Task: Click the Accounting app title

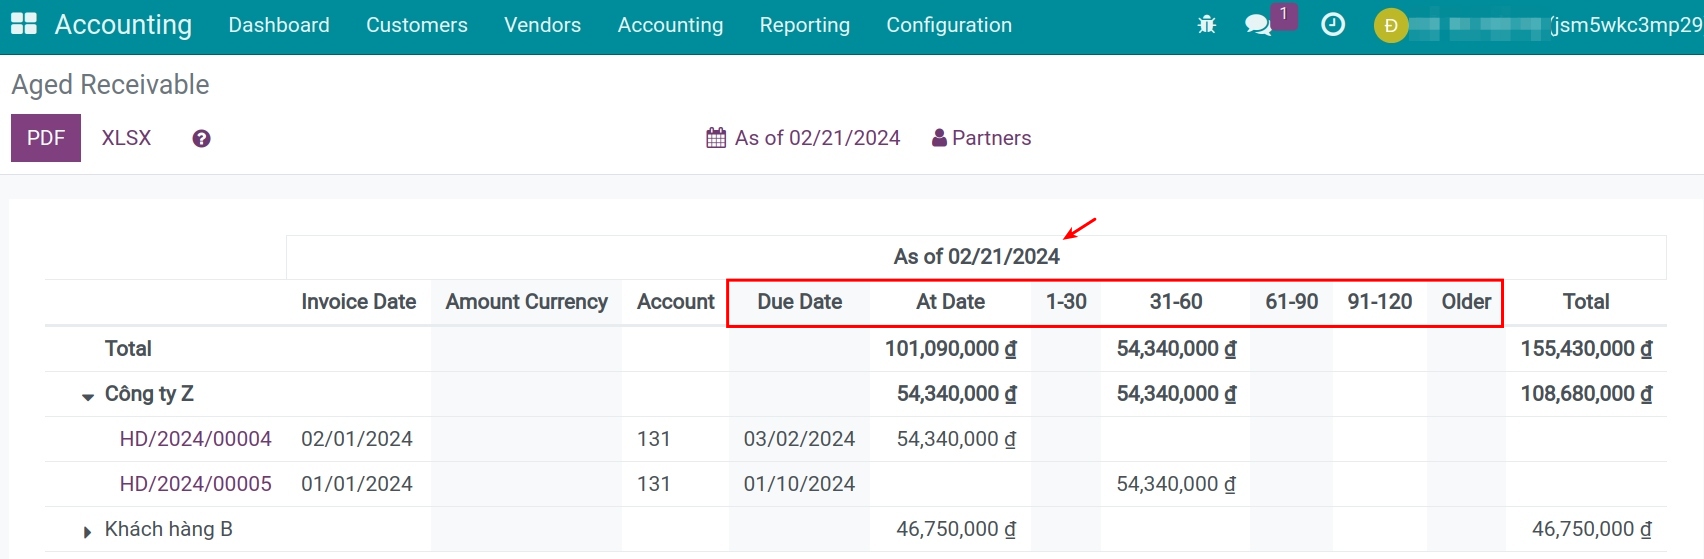Action: pyautogui.click(x=123, y=25)
